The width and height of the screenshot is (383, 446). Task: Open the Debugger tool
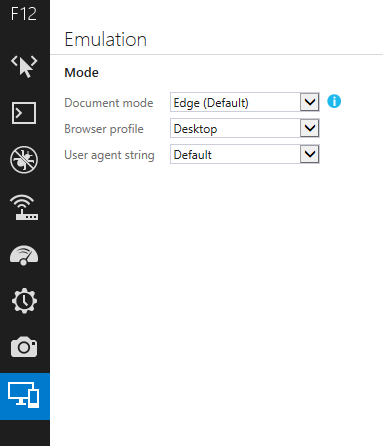[24, 160]
